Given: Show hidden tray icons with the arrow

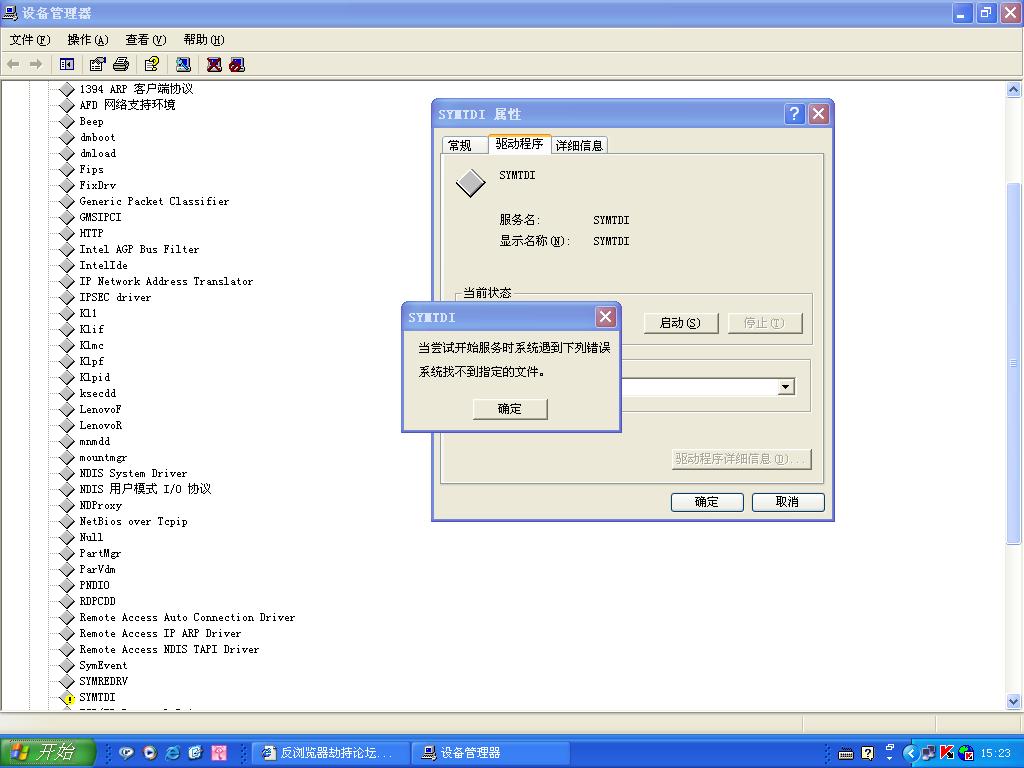Looking at the screenshot, I should click(x=910, y=753).
